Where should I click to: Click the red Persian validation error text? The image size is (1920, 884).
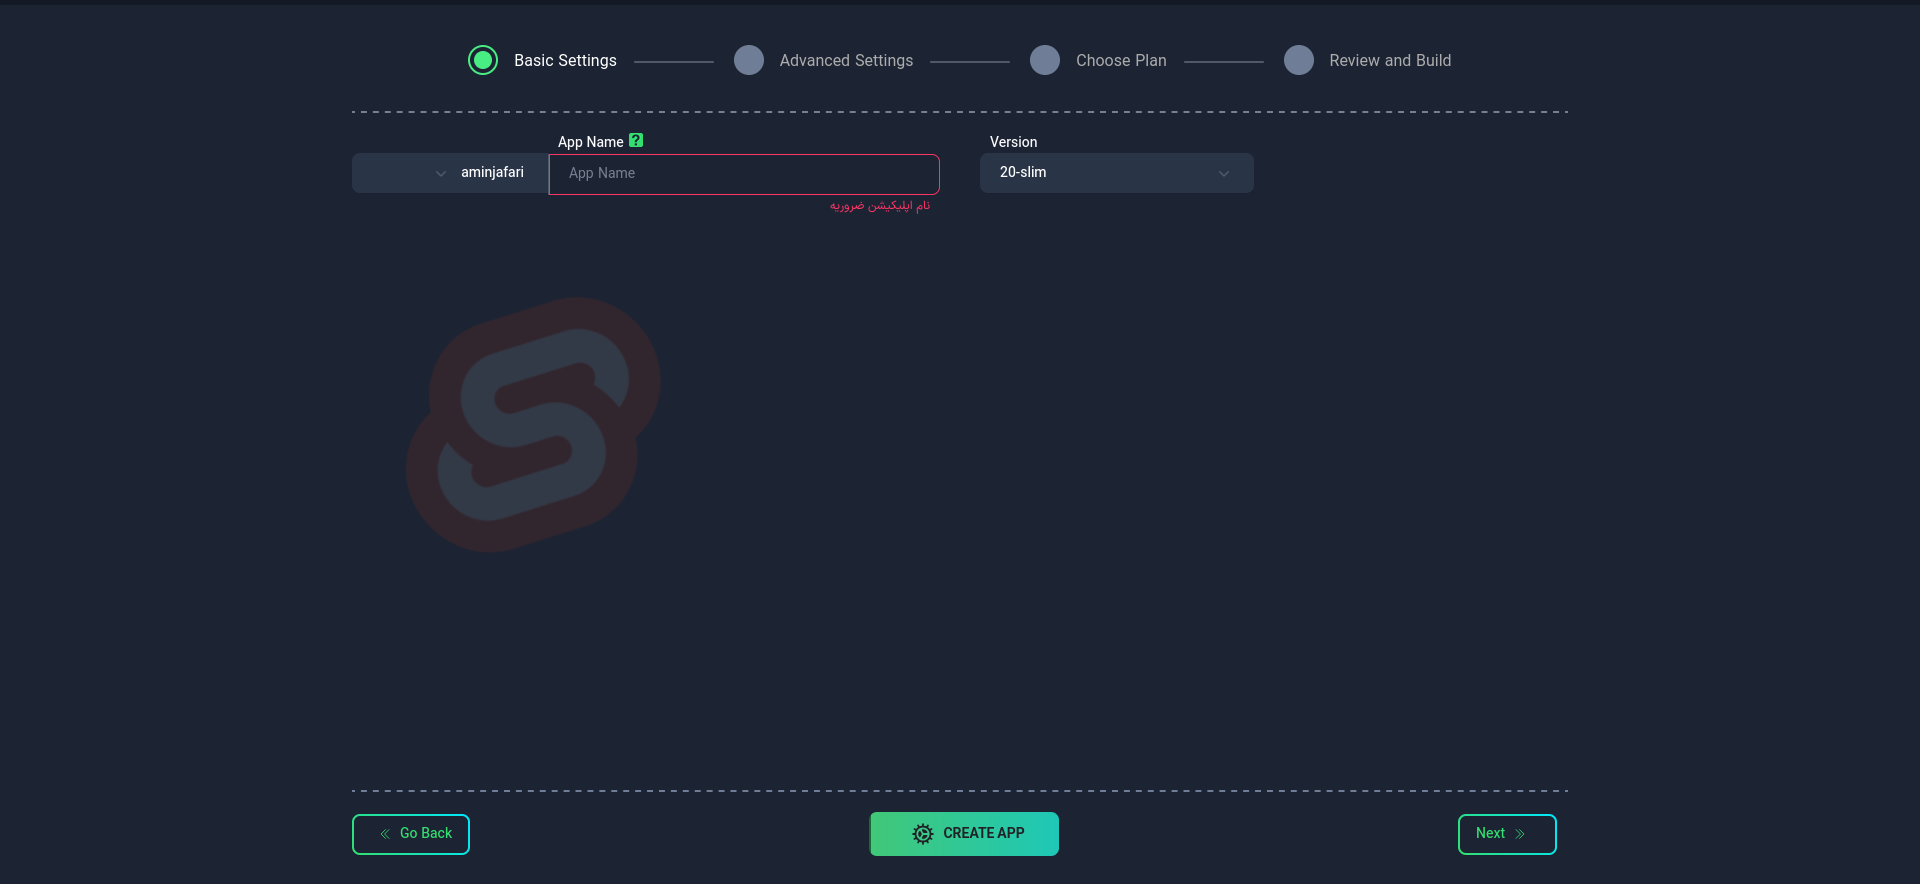(880, 205)
